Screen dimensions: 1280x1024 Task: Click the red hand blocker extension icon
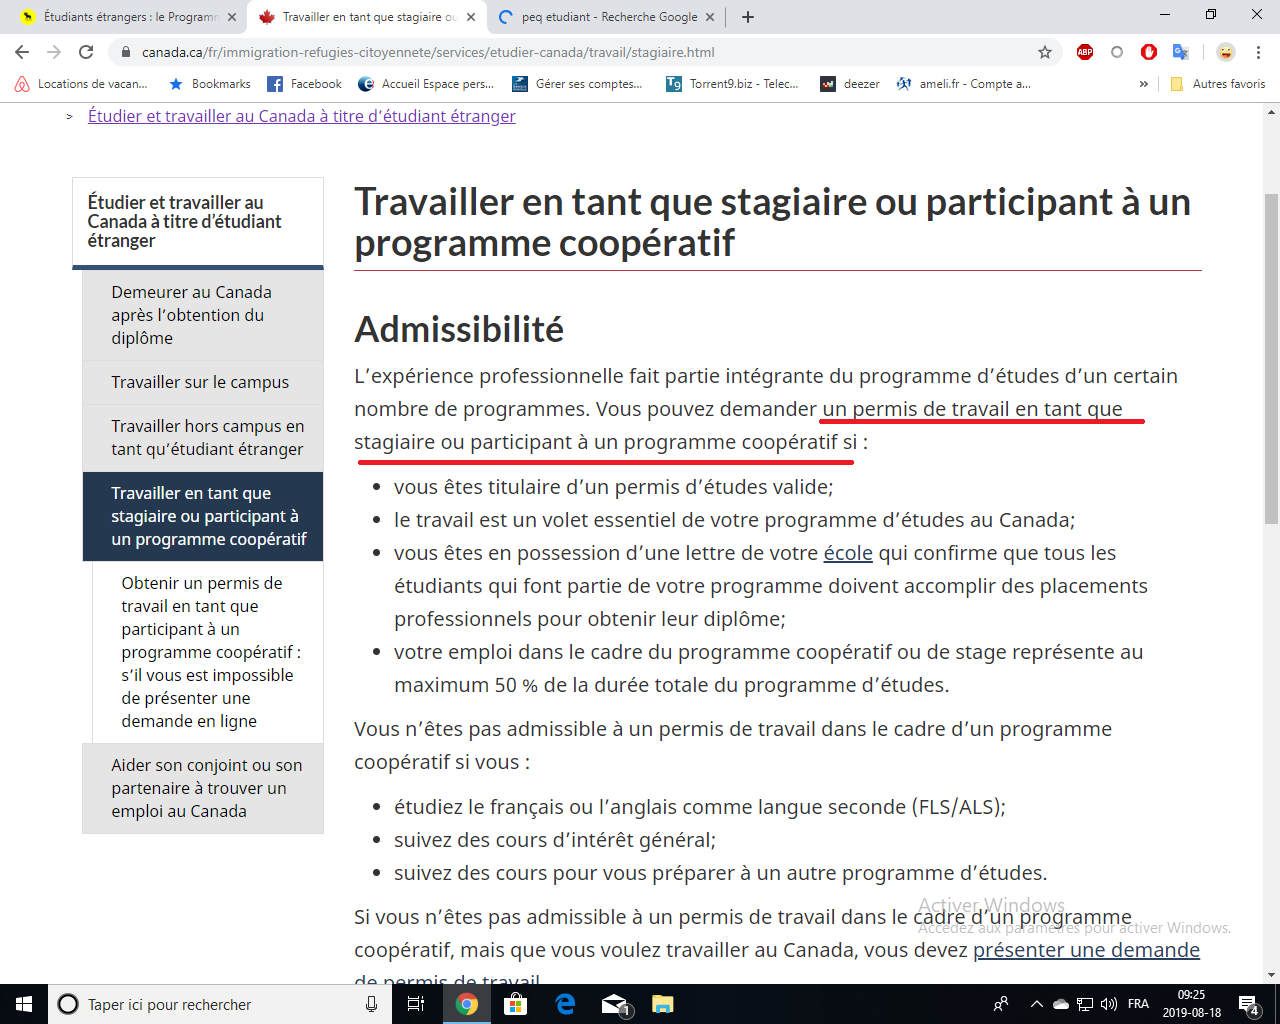click(x=1149, y=52)
